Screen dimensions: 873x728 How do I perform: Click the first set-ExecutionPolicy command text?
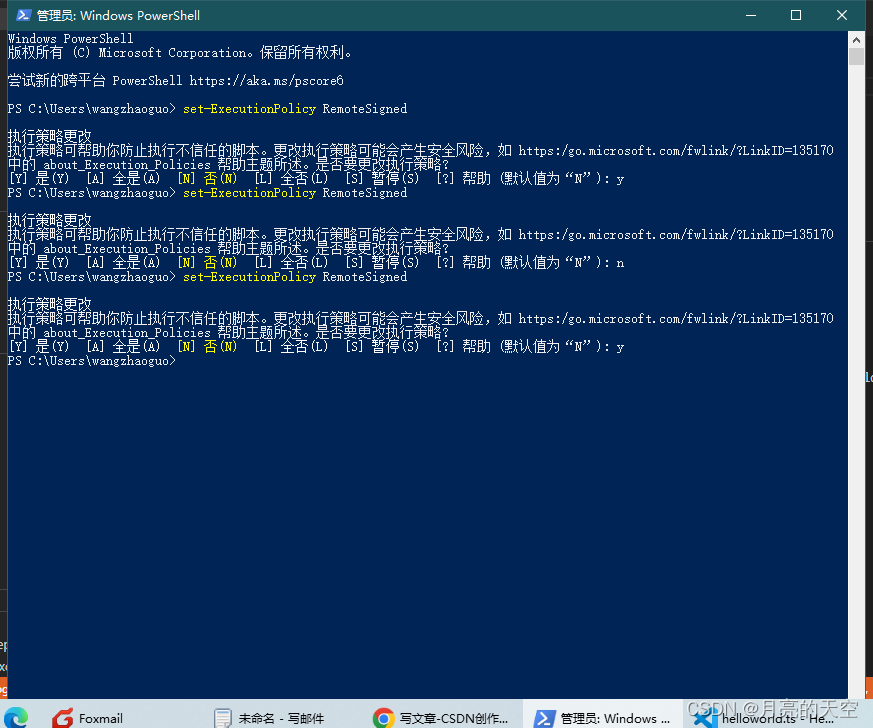click(249, 109)
